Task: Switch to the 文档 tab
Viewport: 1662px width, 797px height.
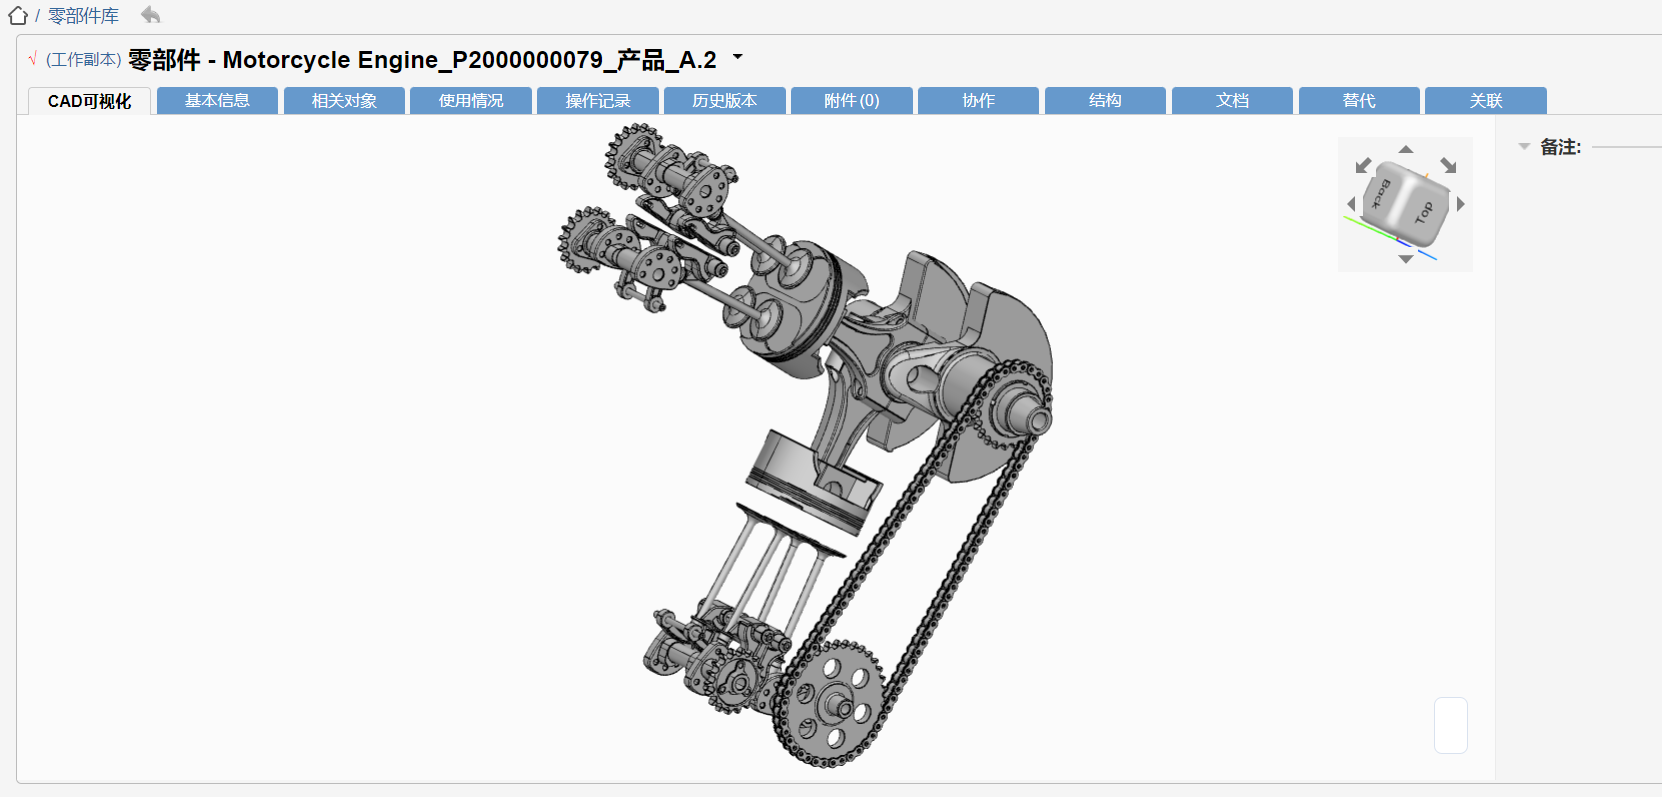Action: click(x=1232, y=101)
